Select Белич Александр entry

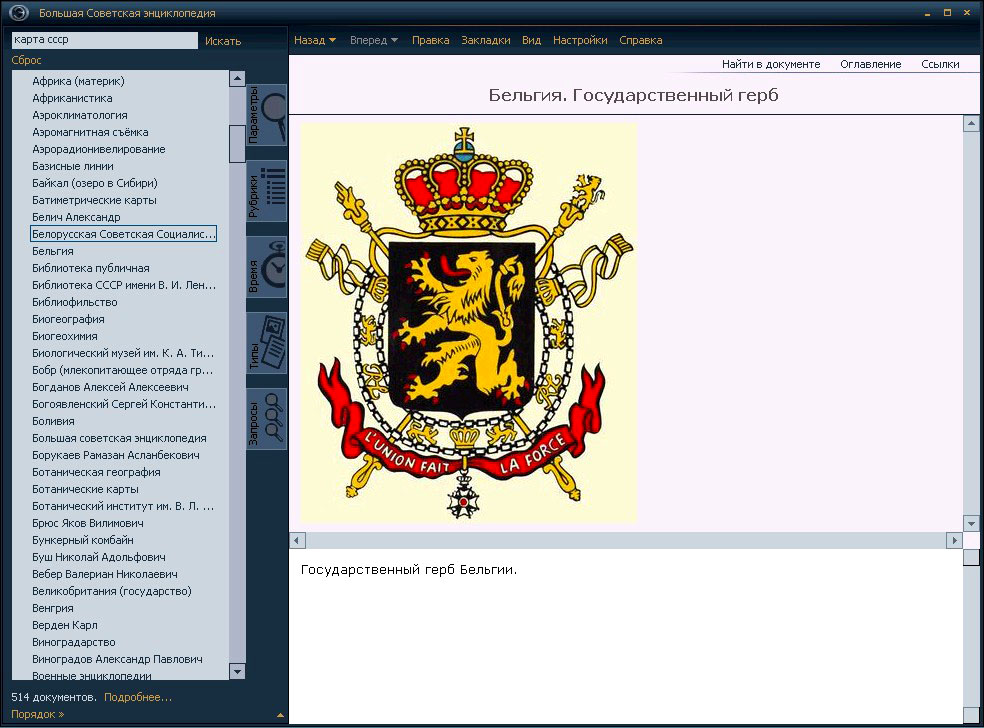pyautogui.click(x=76, y=217)
